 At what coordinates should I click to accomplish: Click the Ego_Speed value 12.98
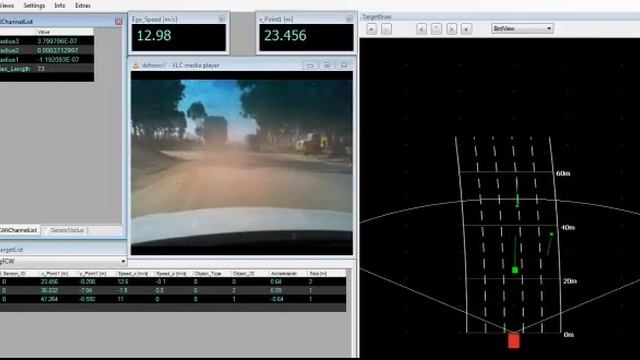[154, 36]
